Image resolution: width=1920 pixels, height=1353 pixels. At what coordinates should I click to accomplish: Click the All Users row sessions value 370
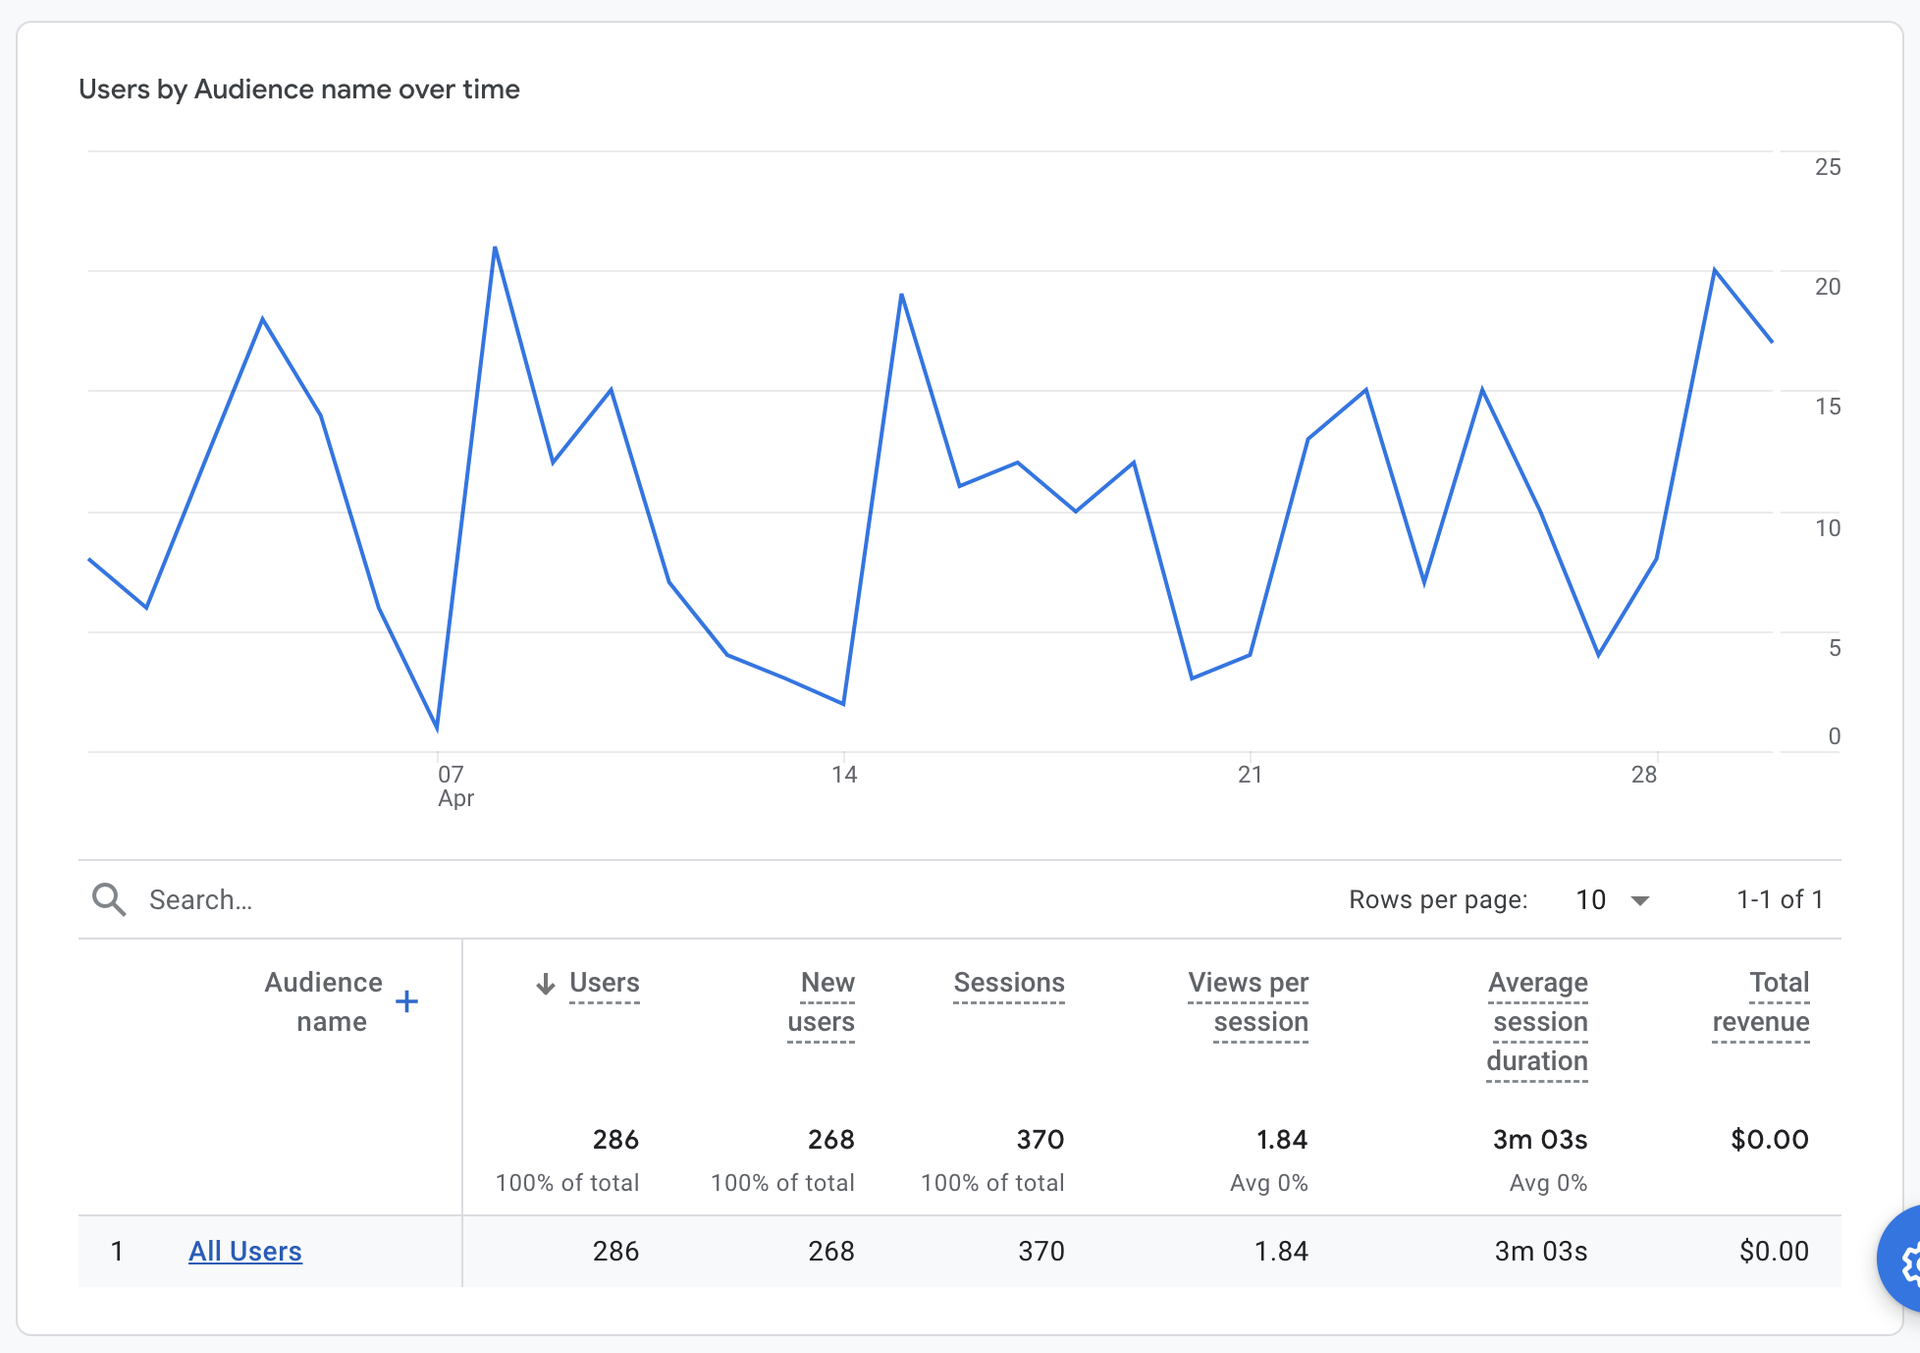(x=1040, y=1251)
